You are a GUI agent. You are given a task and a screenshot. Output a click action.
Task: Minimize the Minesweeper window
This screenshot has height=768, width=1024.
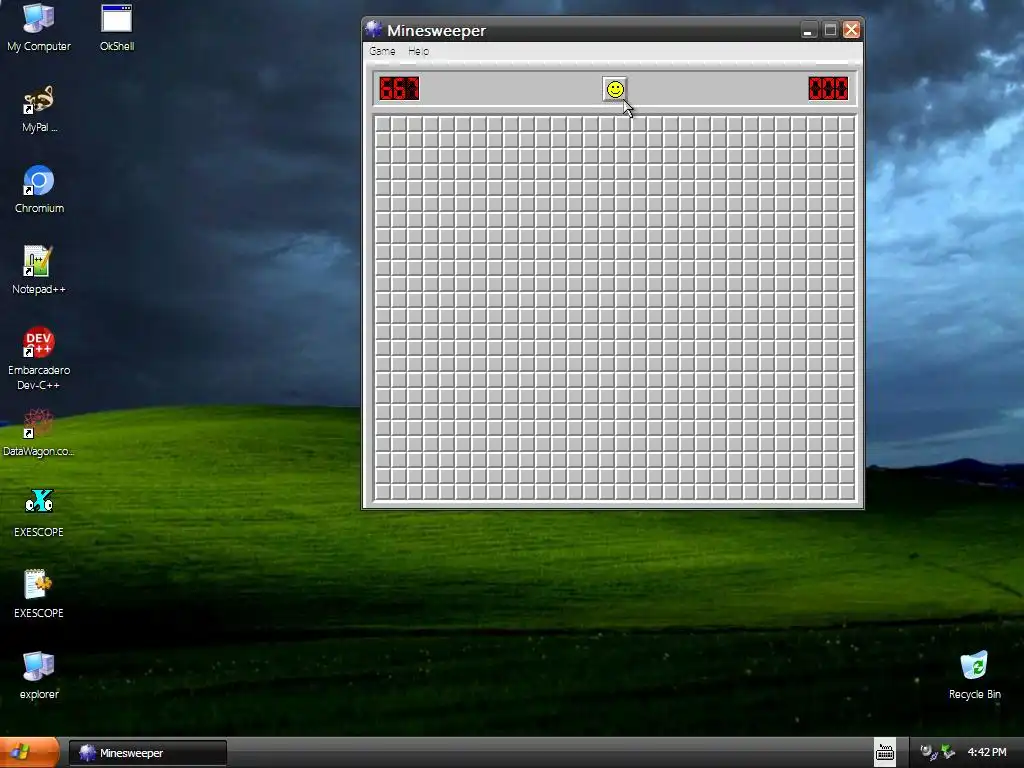click(x=808, y=30)
